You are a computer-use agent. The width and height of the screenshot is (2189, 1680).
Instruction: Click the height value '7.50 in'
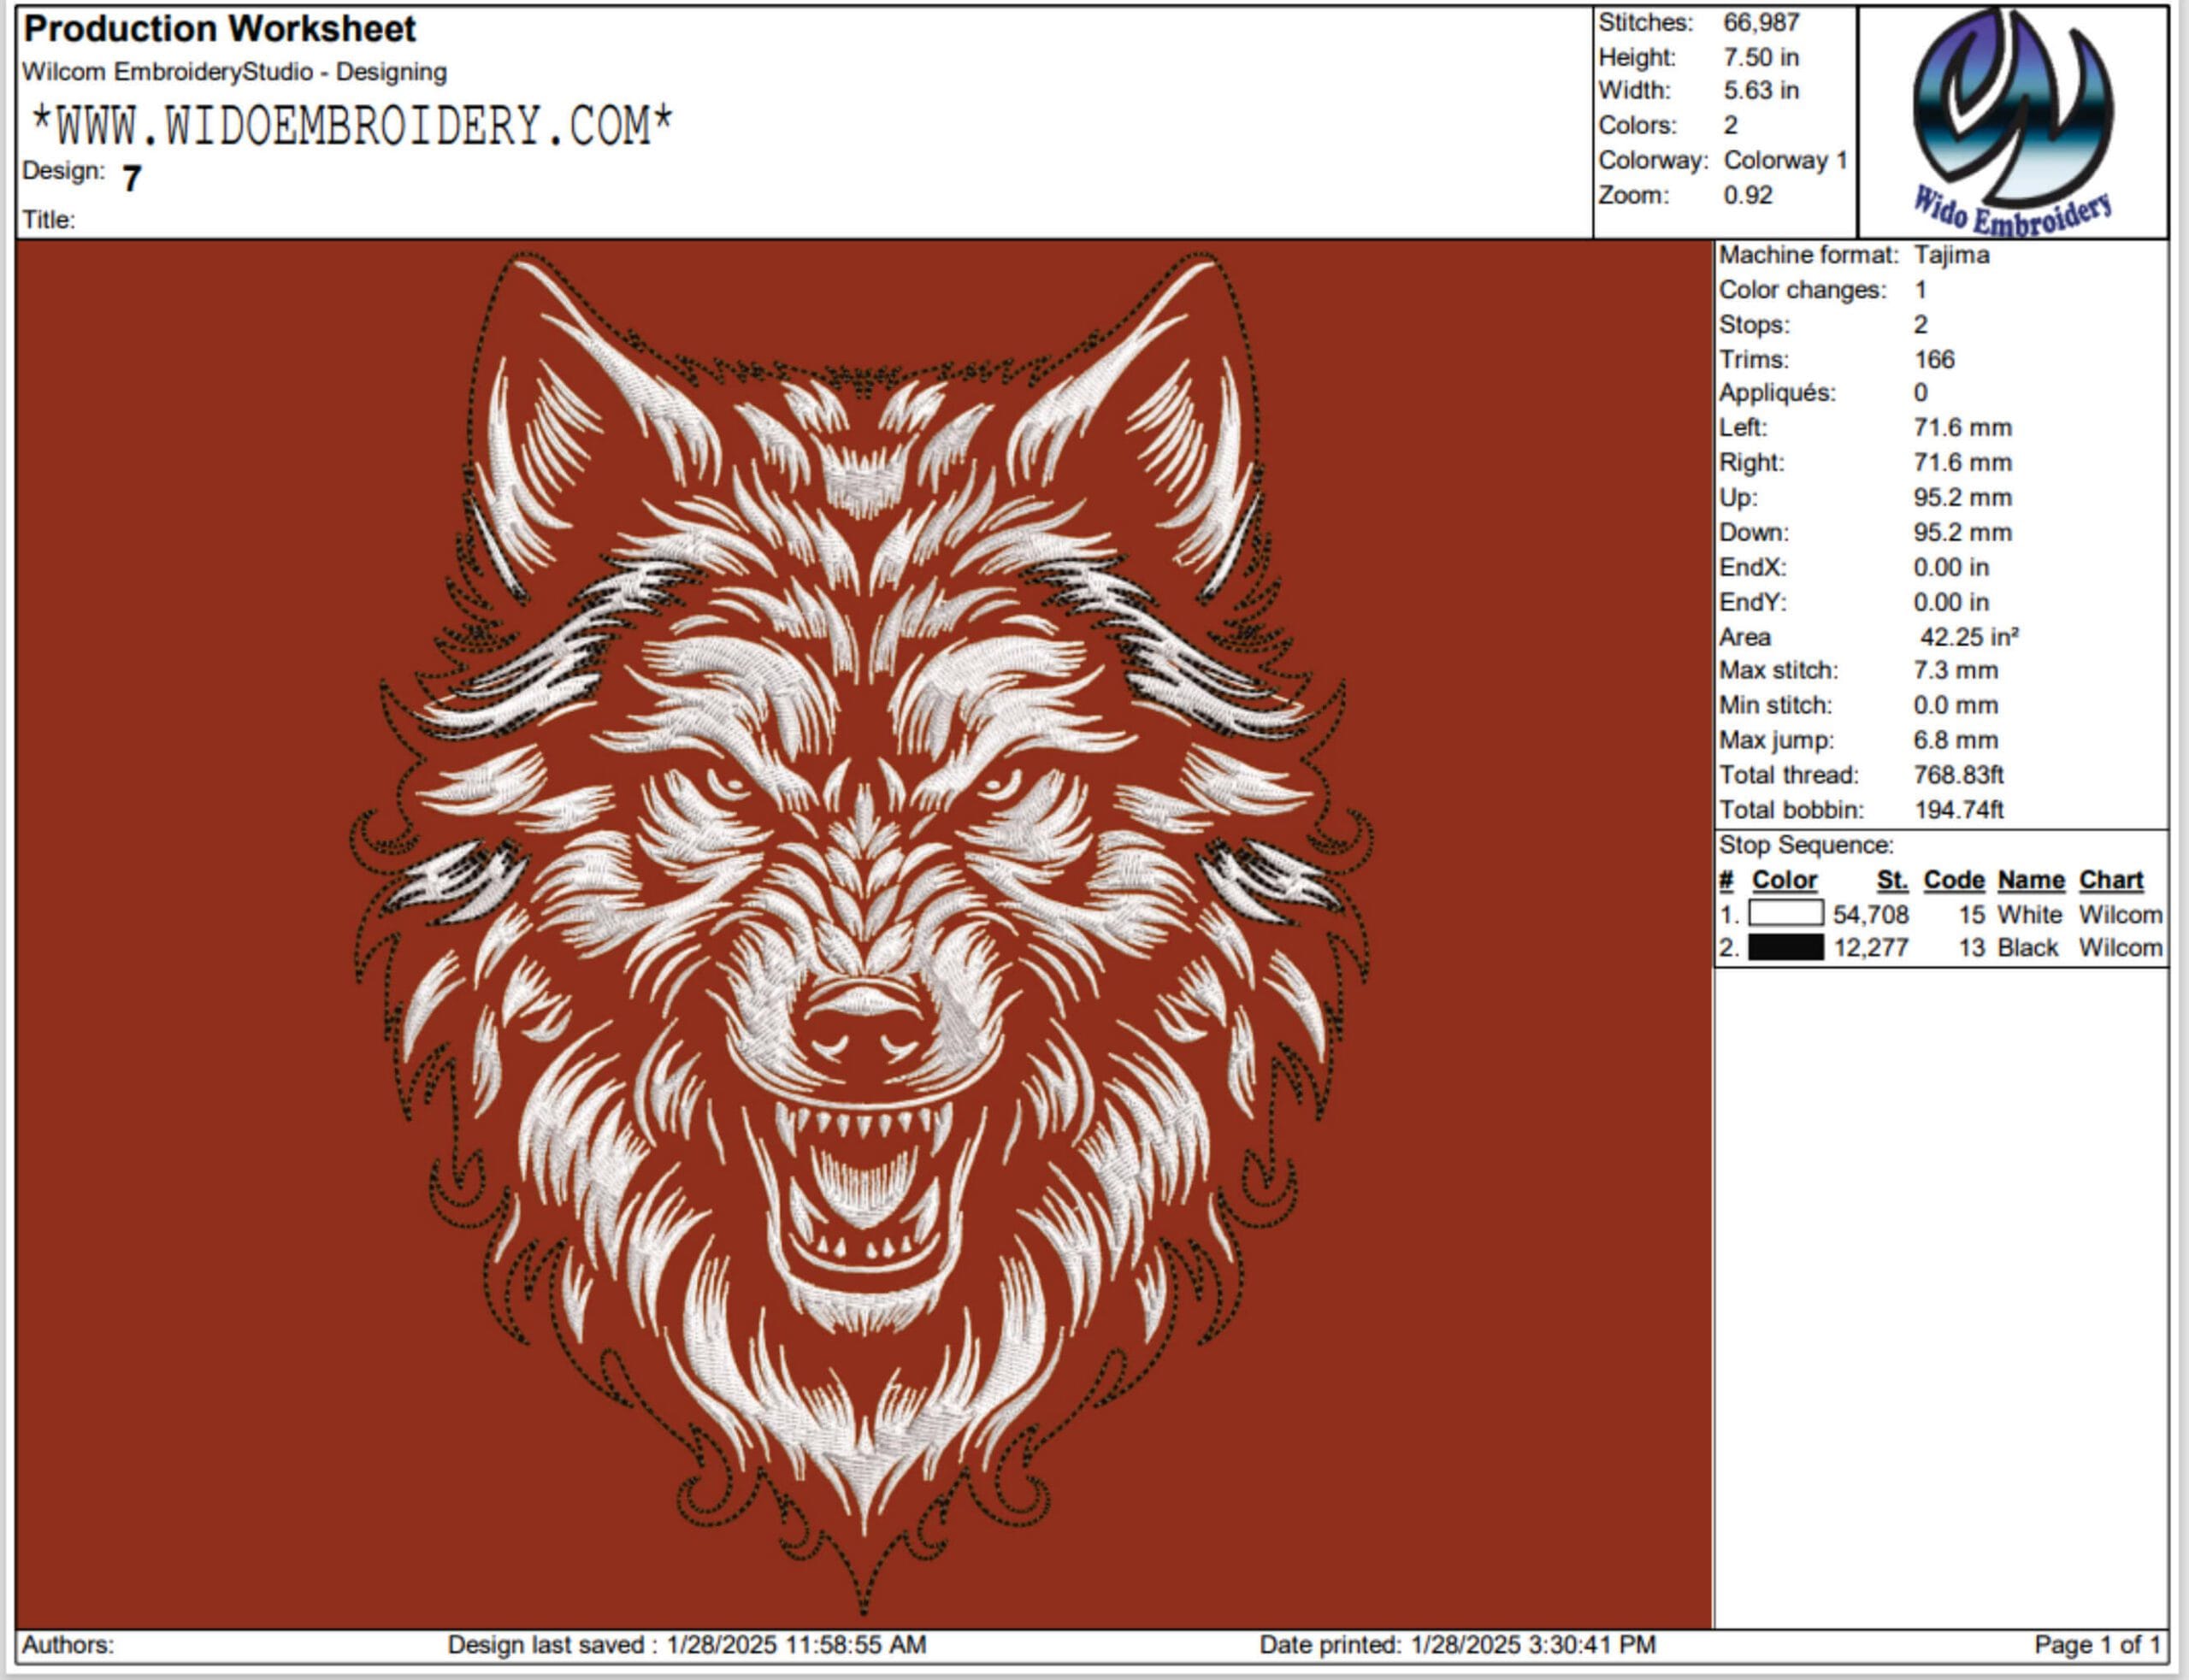tap(1761, 57)
